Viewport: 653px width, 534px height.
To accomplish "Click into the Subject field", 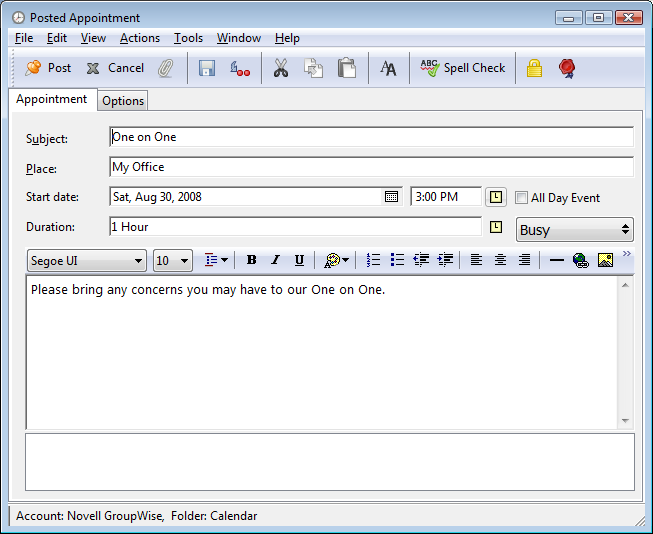I will point(370,137).
